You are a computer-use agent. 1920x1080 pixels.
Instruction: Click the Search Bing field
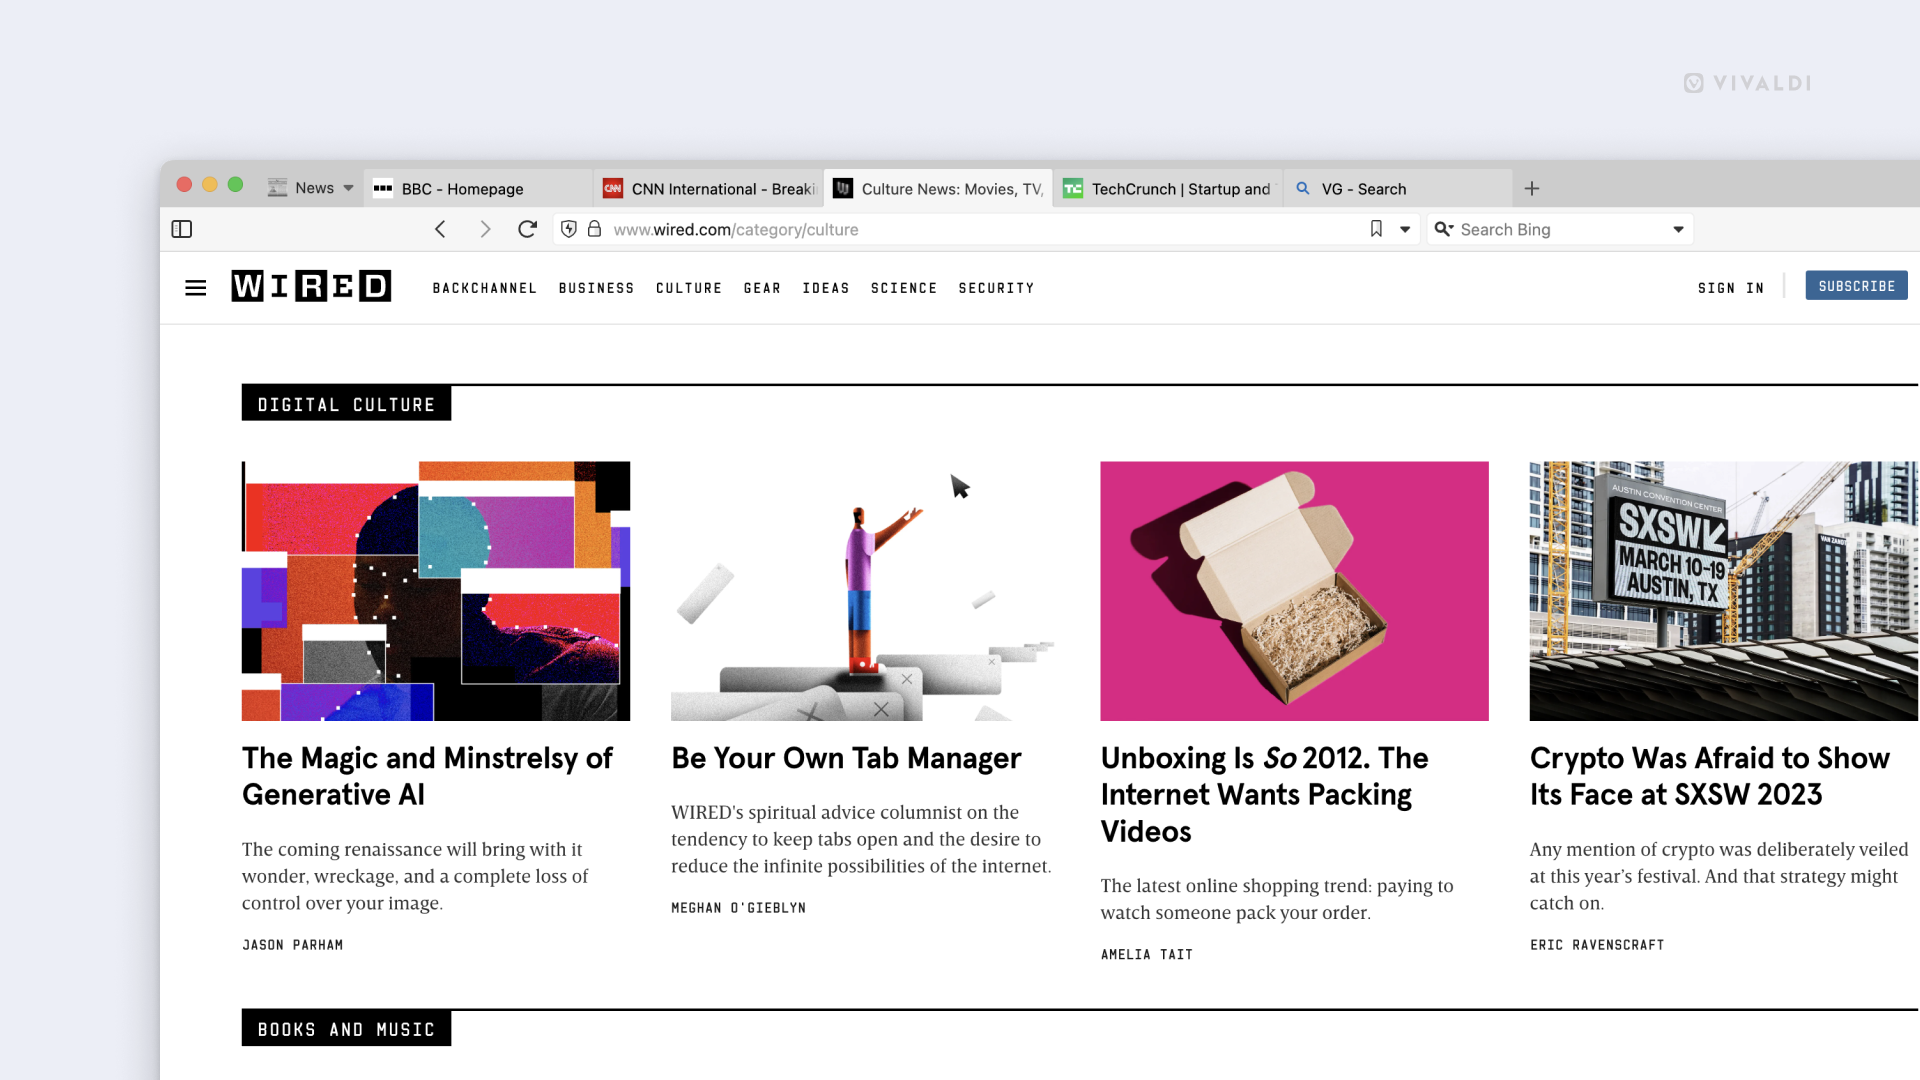[x=1560, y=229]
